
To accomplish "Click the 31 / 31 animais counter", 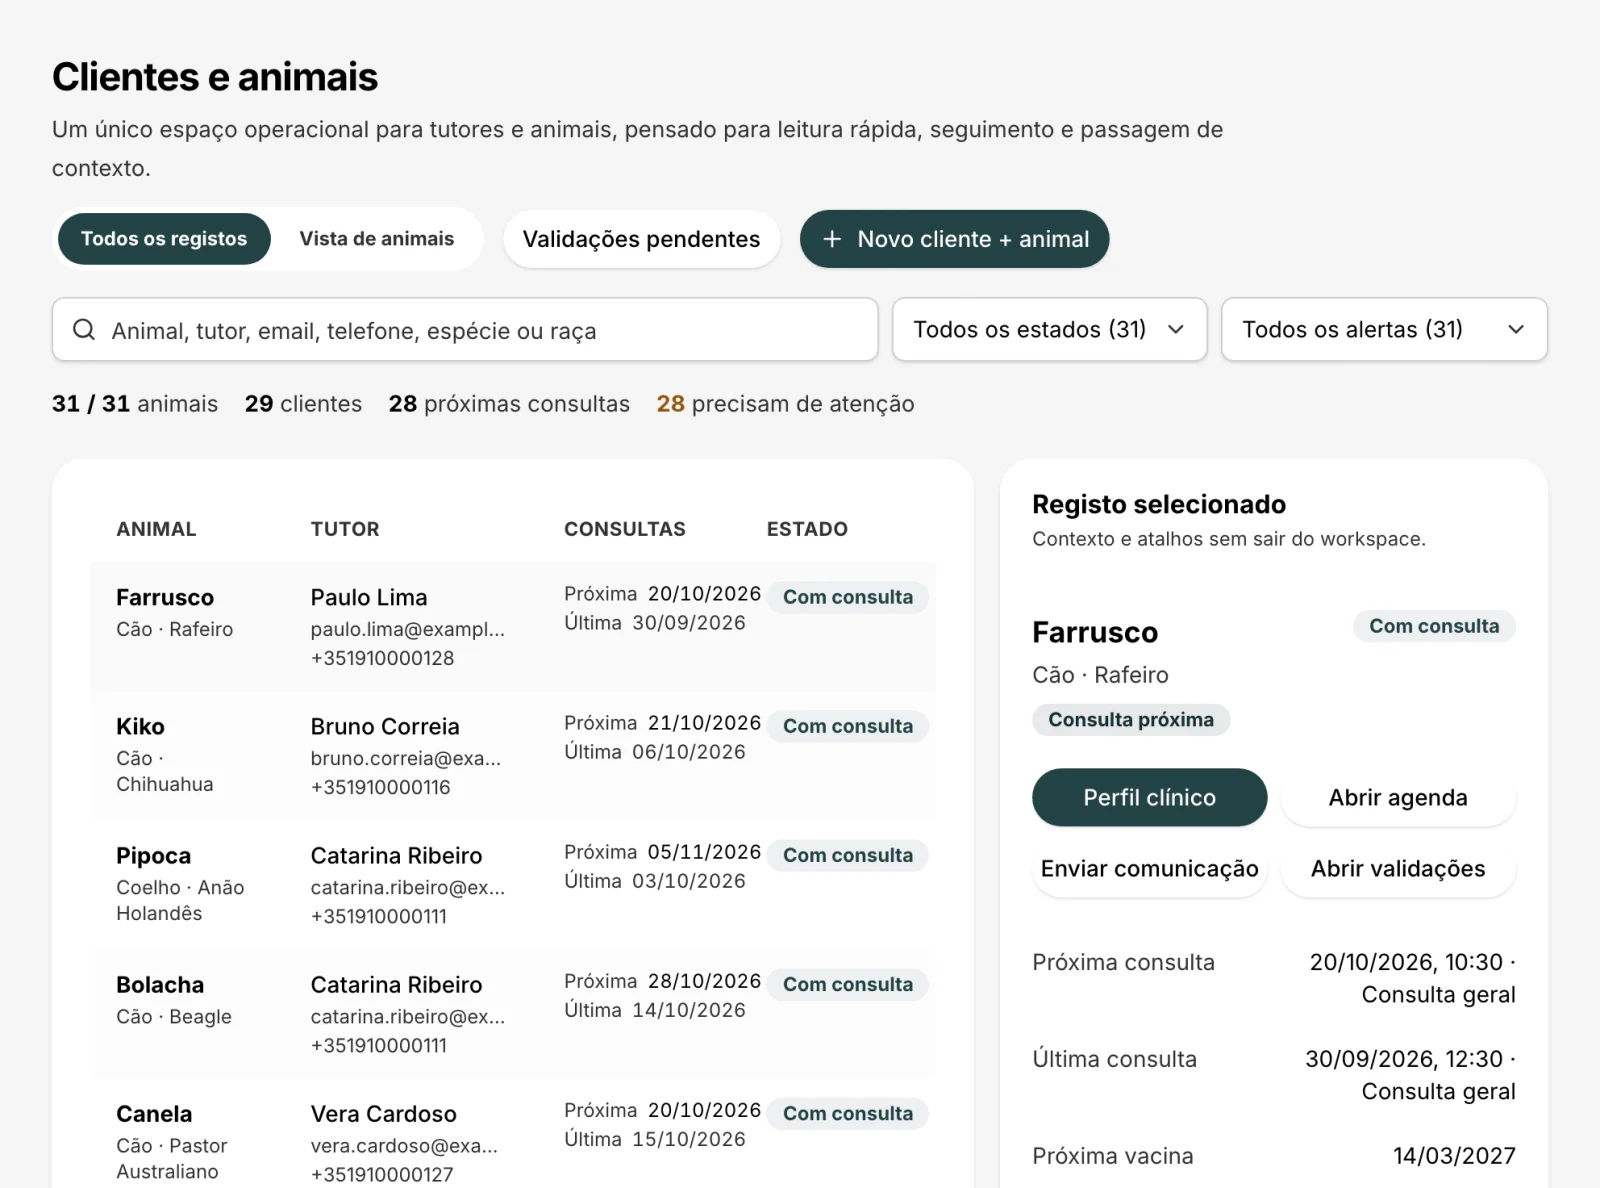I will [x=135, y=403].
